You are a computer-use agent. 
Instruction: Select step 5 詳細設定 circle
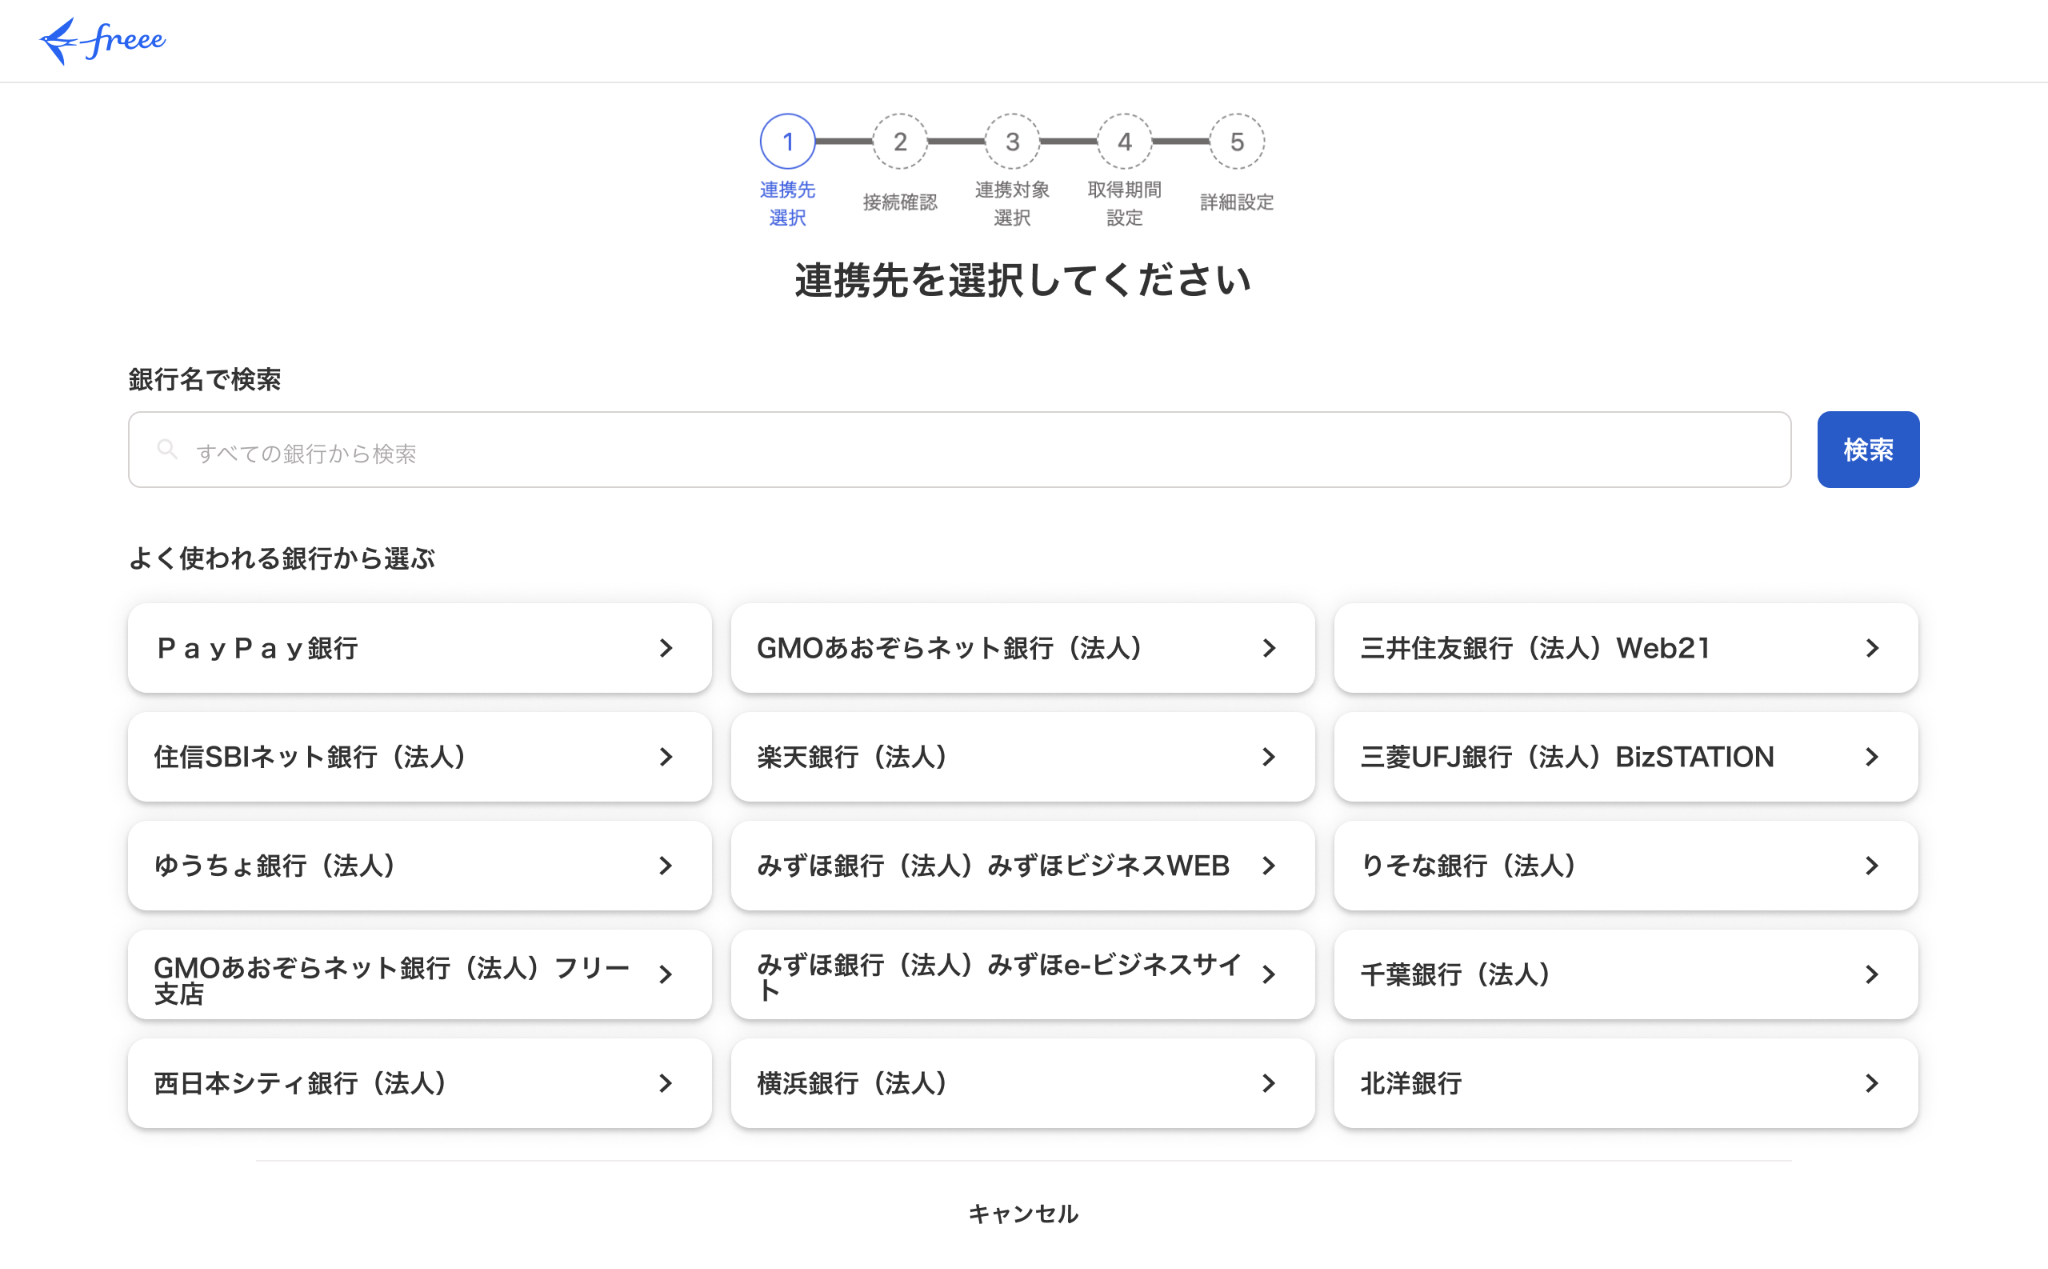pos(1237,142)
